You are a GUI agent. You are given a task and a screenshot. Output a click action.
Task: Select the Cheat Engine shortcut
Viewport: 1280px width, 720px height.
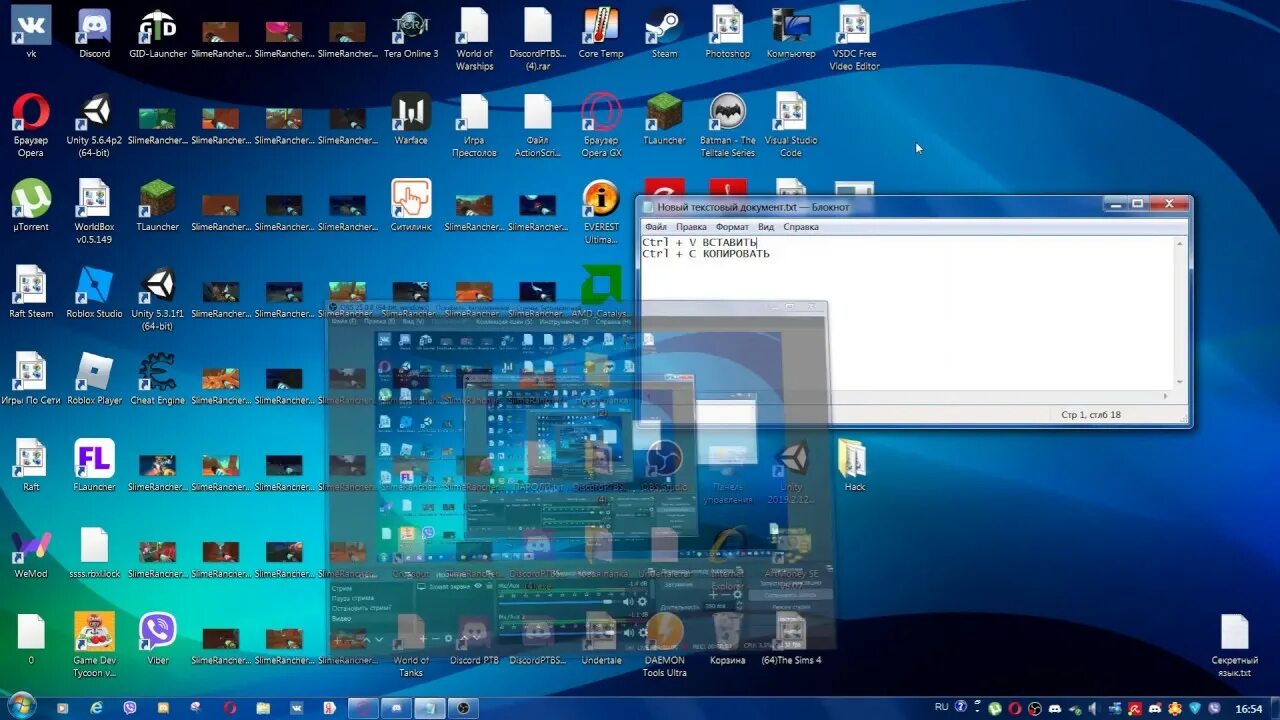pyautogui.click(x=158, y=378)
